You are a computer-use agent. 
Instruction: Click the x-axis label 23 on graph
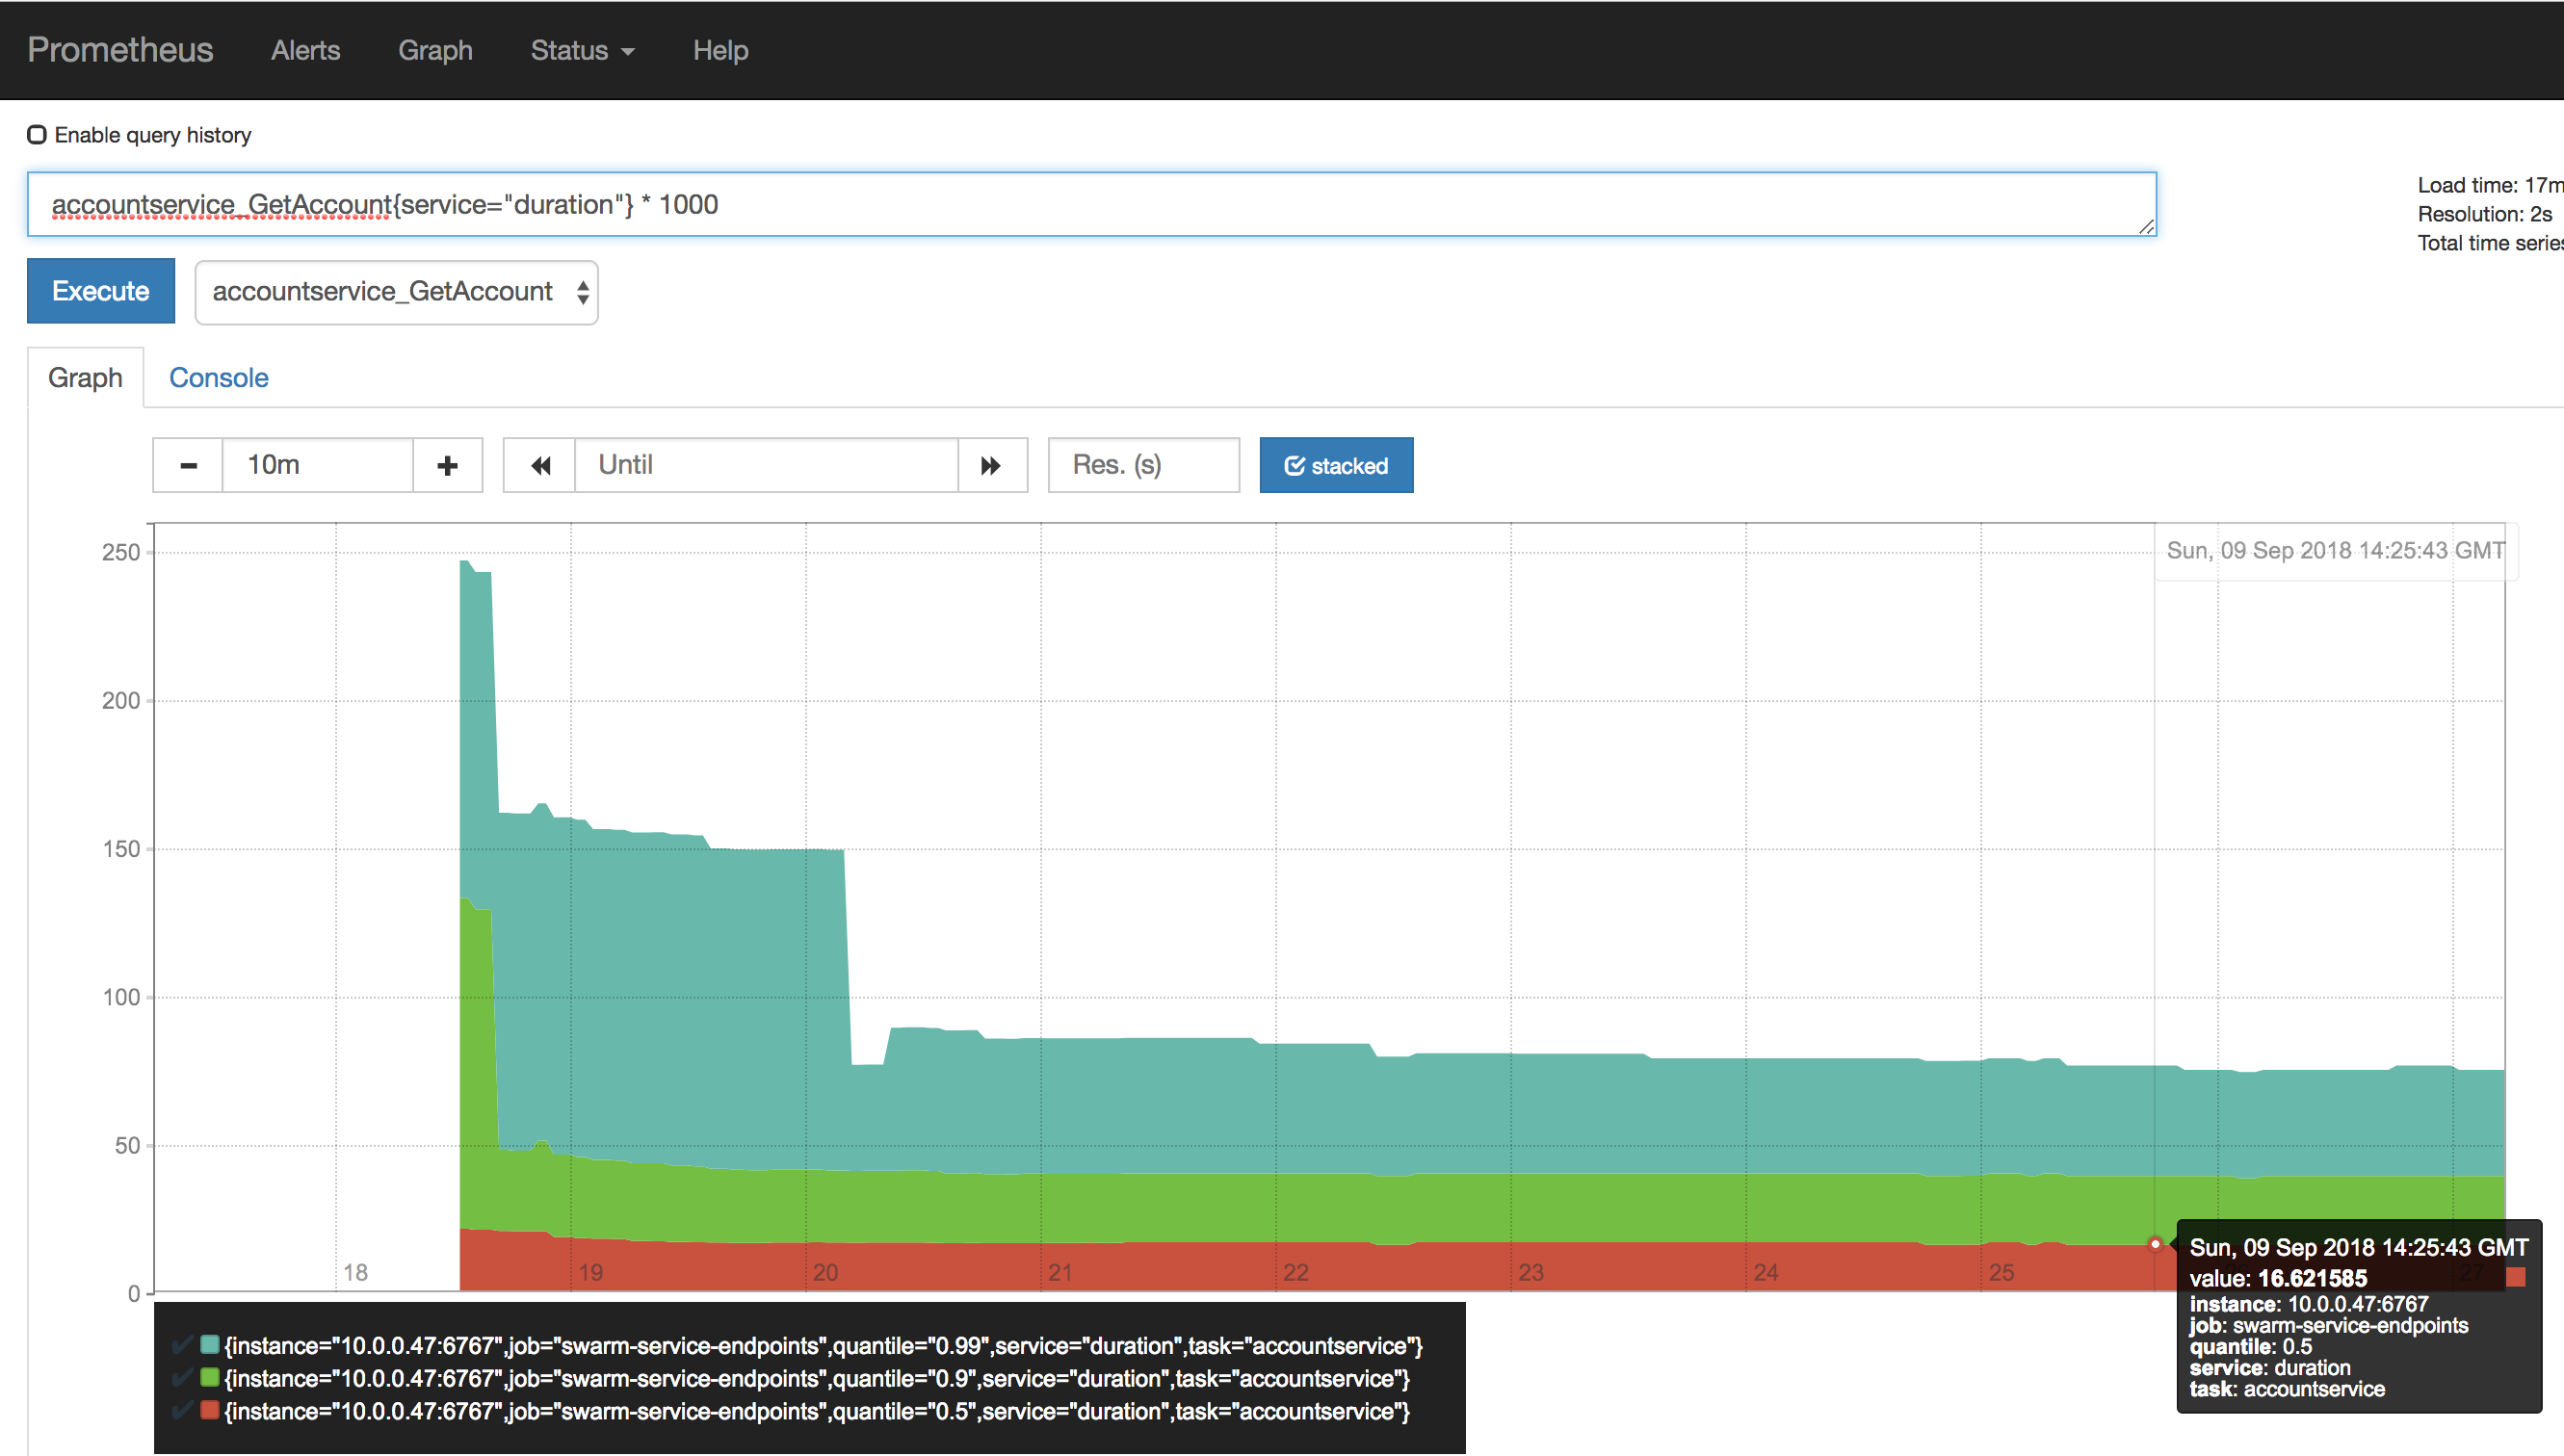(1531, 1273)
